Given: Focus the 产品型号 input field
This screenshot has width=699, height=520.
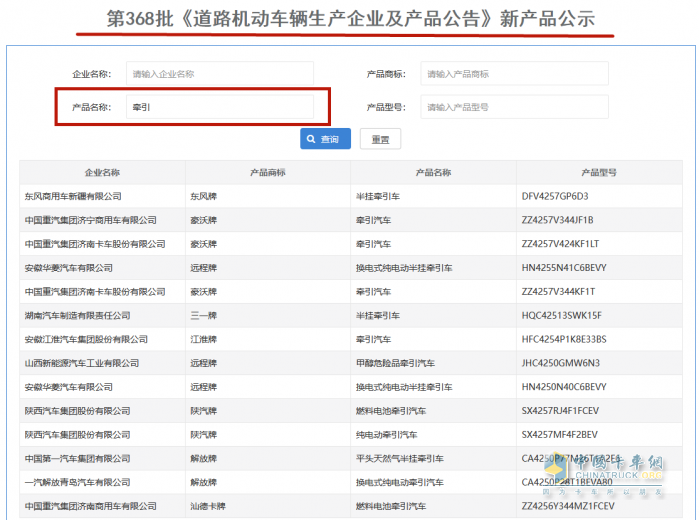Looking at the screenshot, I should click(514, 107).
